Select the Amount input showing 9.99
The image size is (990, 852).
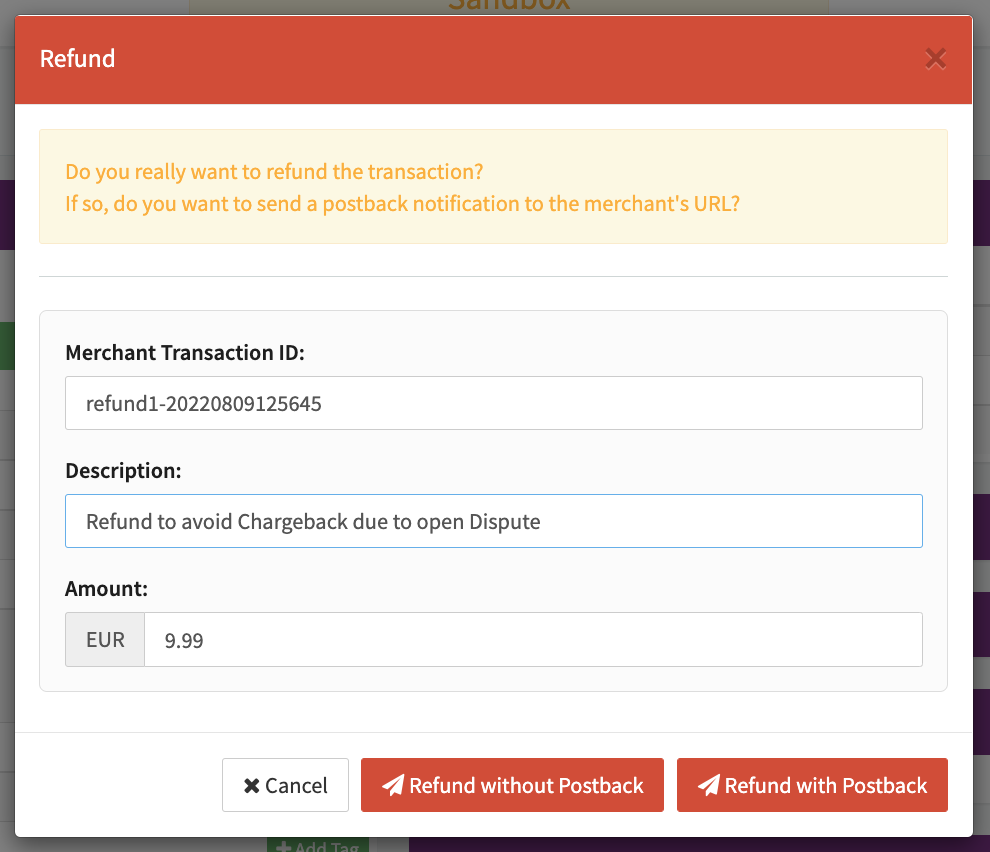coord(532,640)
